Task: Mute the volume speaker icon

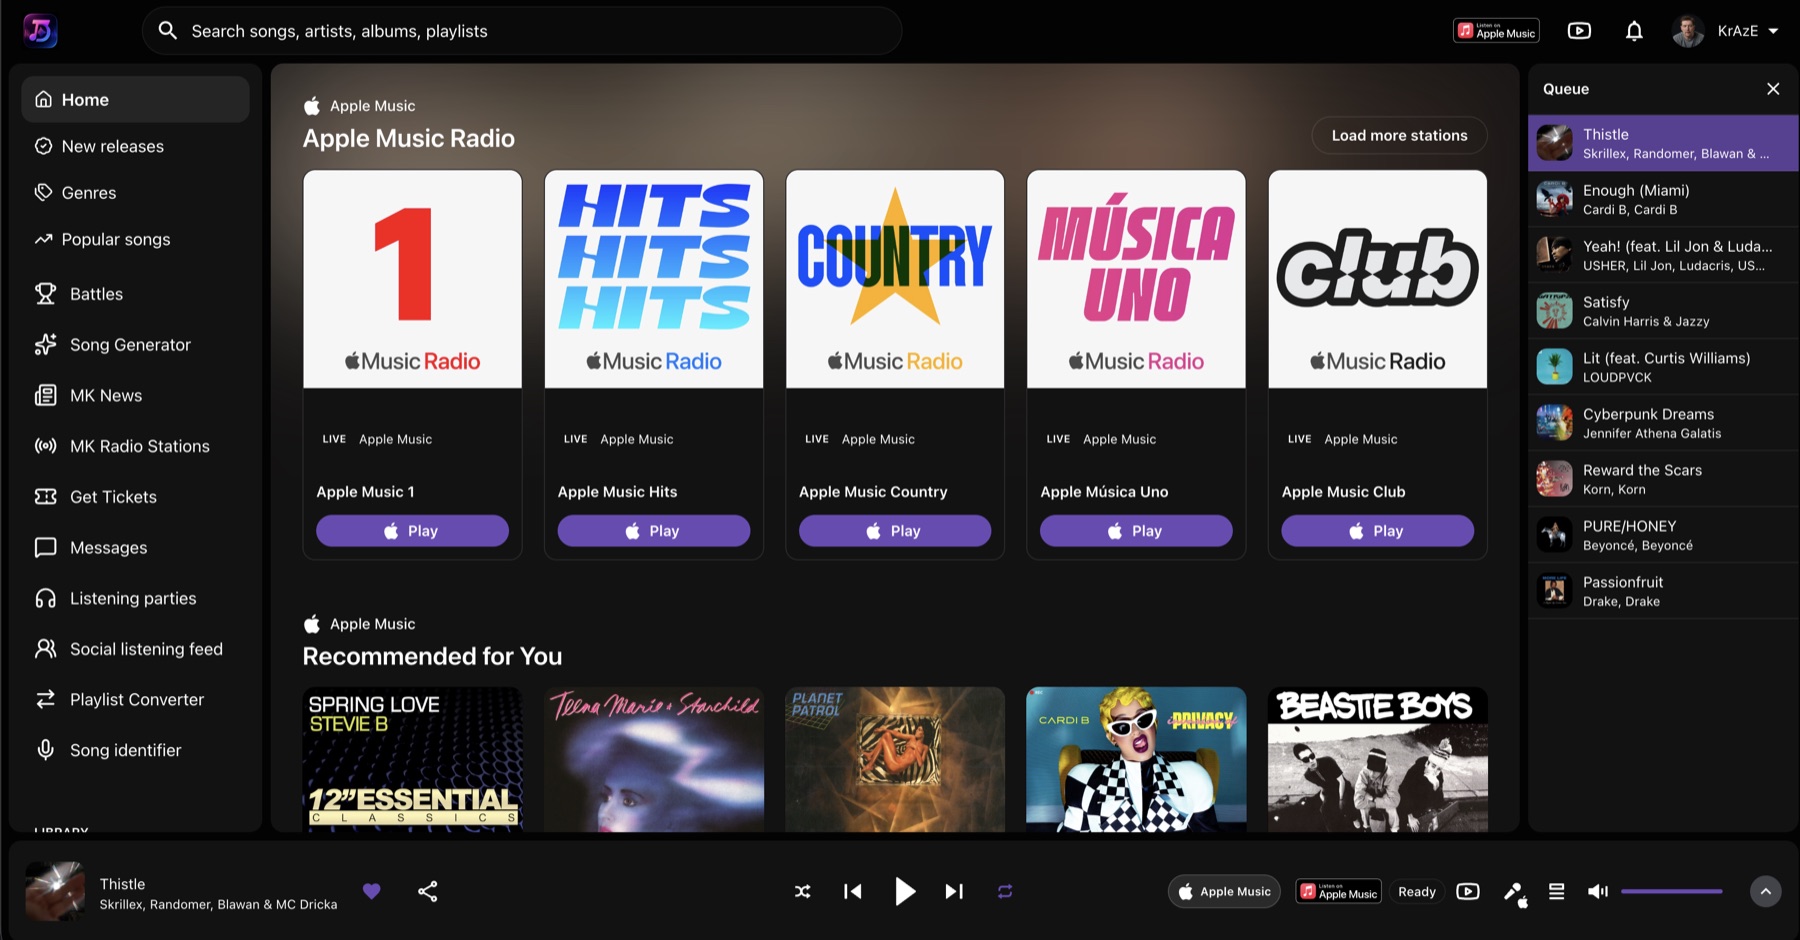Action: [1598, 891]
